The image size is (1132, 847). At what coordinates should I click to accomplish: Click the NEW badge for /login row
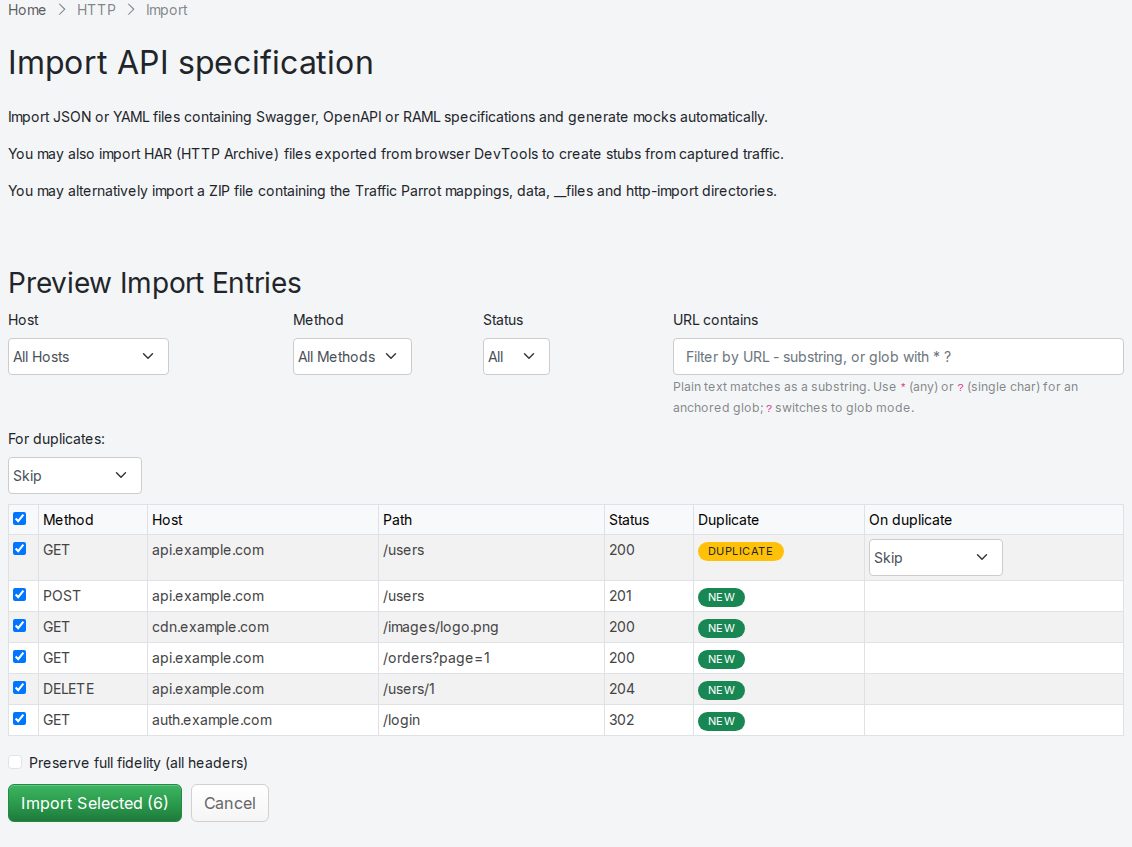click(720, 721)
